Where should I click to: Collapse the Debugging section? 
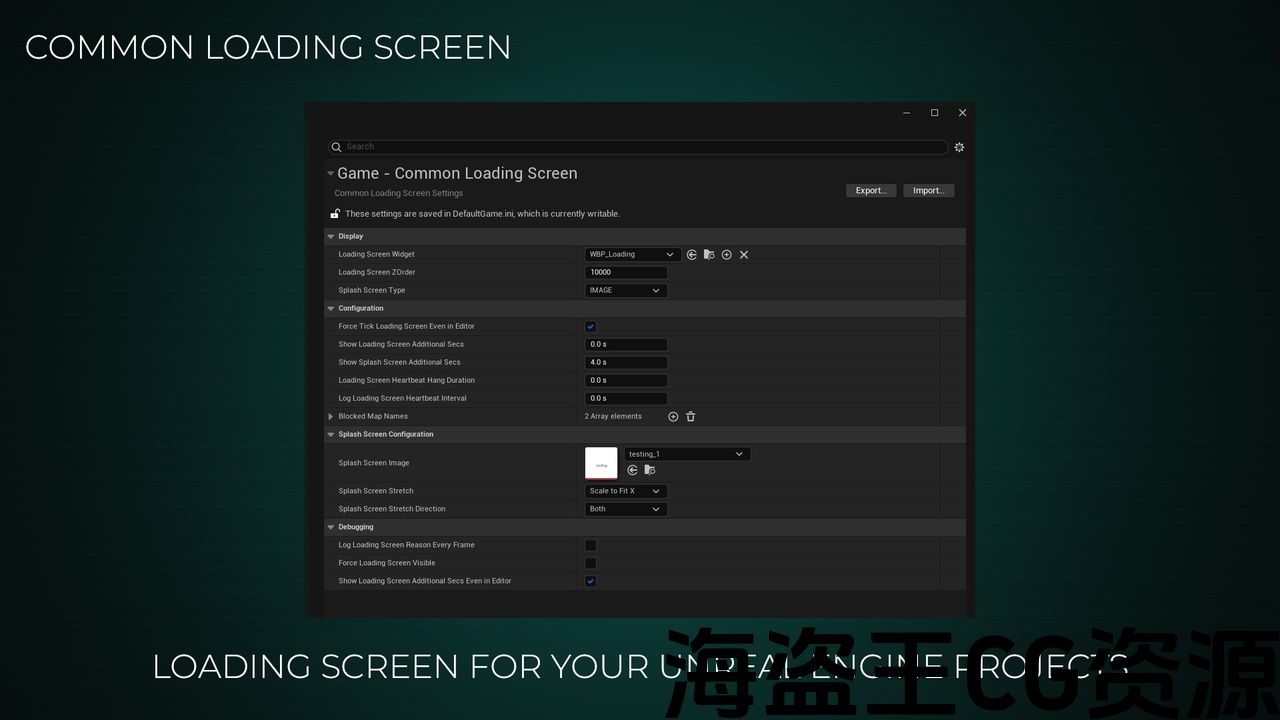click(x=331, y=527)
